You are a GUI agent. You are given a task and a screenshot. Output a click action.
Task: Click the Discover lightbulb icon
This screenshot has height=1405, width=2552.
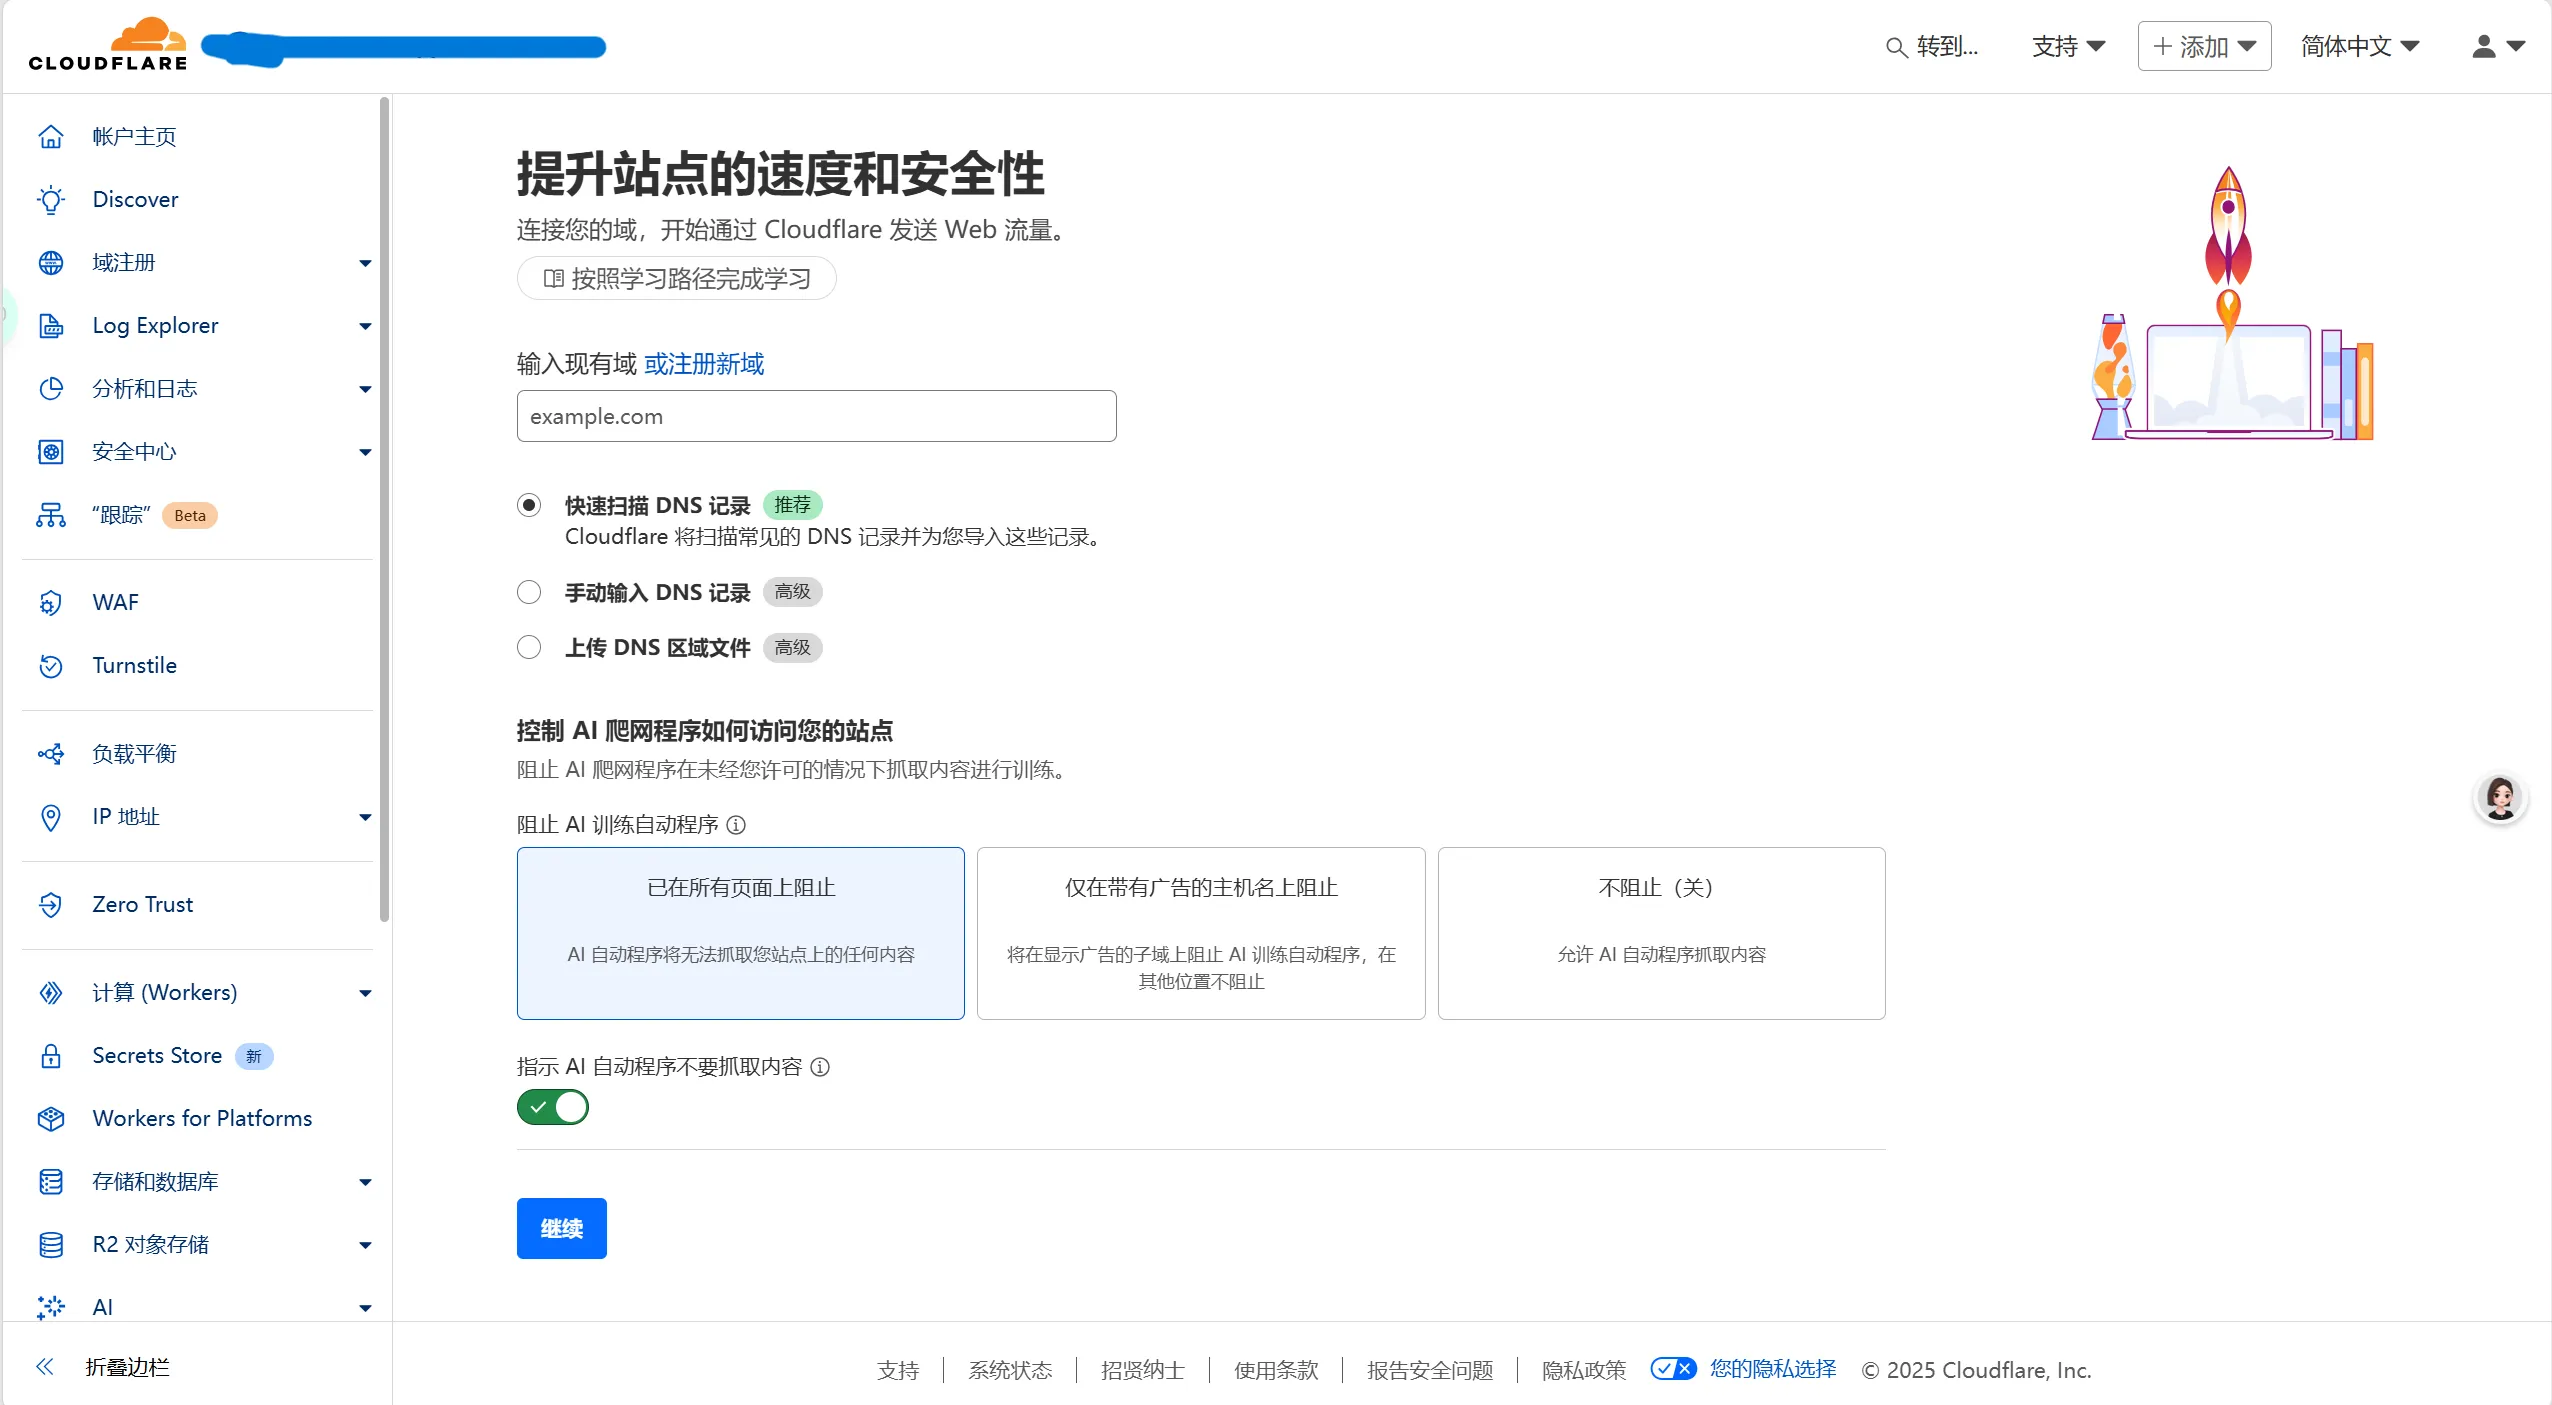[x=51, y=200]
